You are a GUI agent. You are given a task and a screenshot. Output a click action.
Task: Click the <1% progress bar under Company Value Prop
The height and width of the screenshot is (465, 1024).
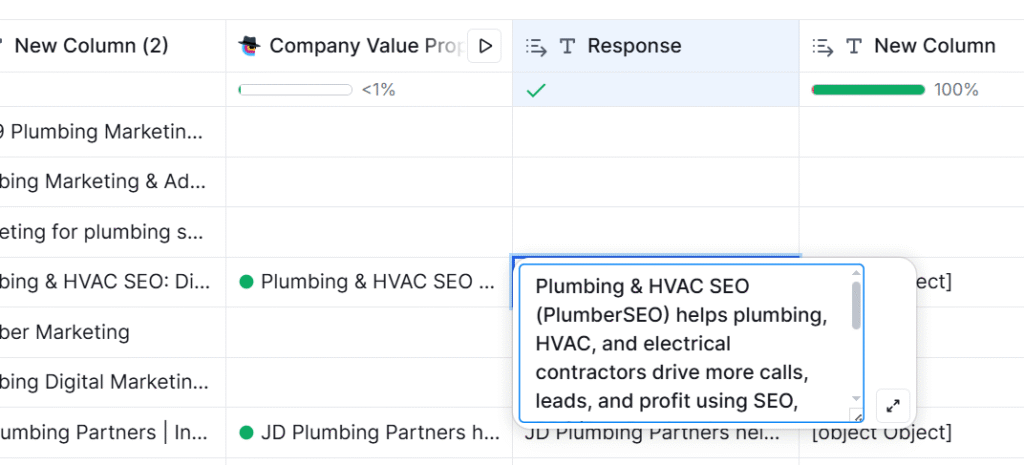point(295,90)
